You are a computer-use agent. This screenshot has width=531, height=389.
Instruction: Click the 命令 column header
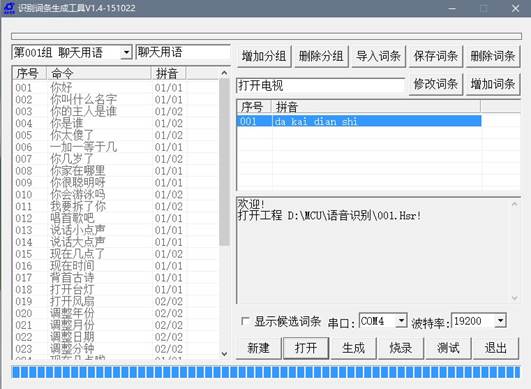click(x=99, y=73)
